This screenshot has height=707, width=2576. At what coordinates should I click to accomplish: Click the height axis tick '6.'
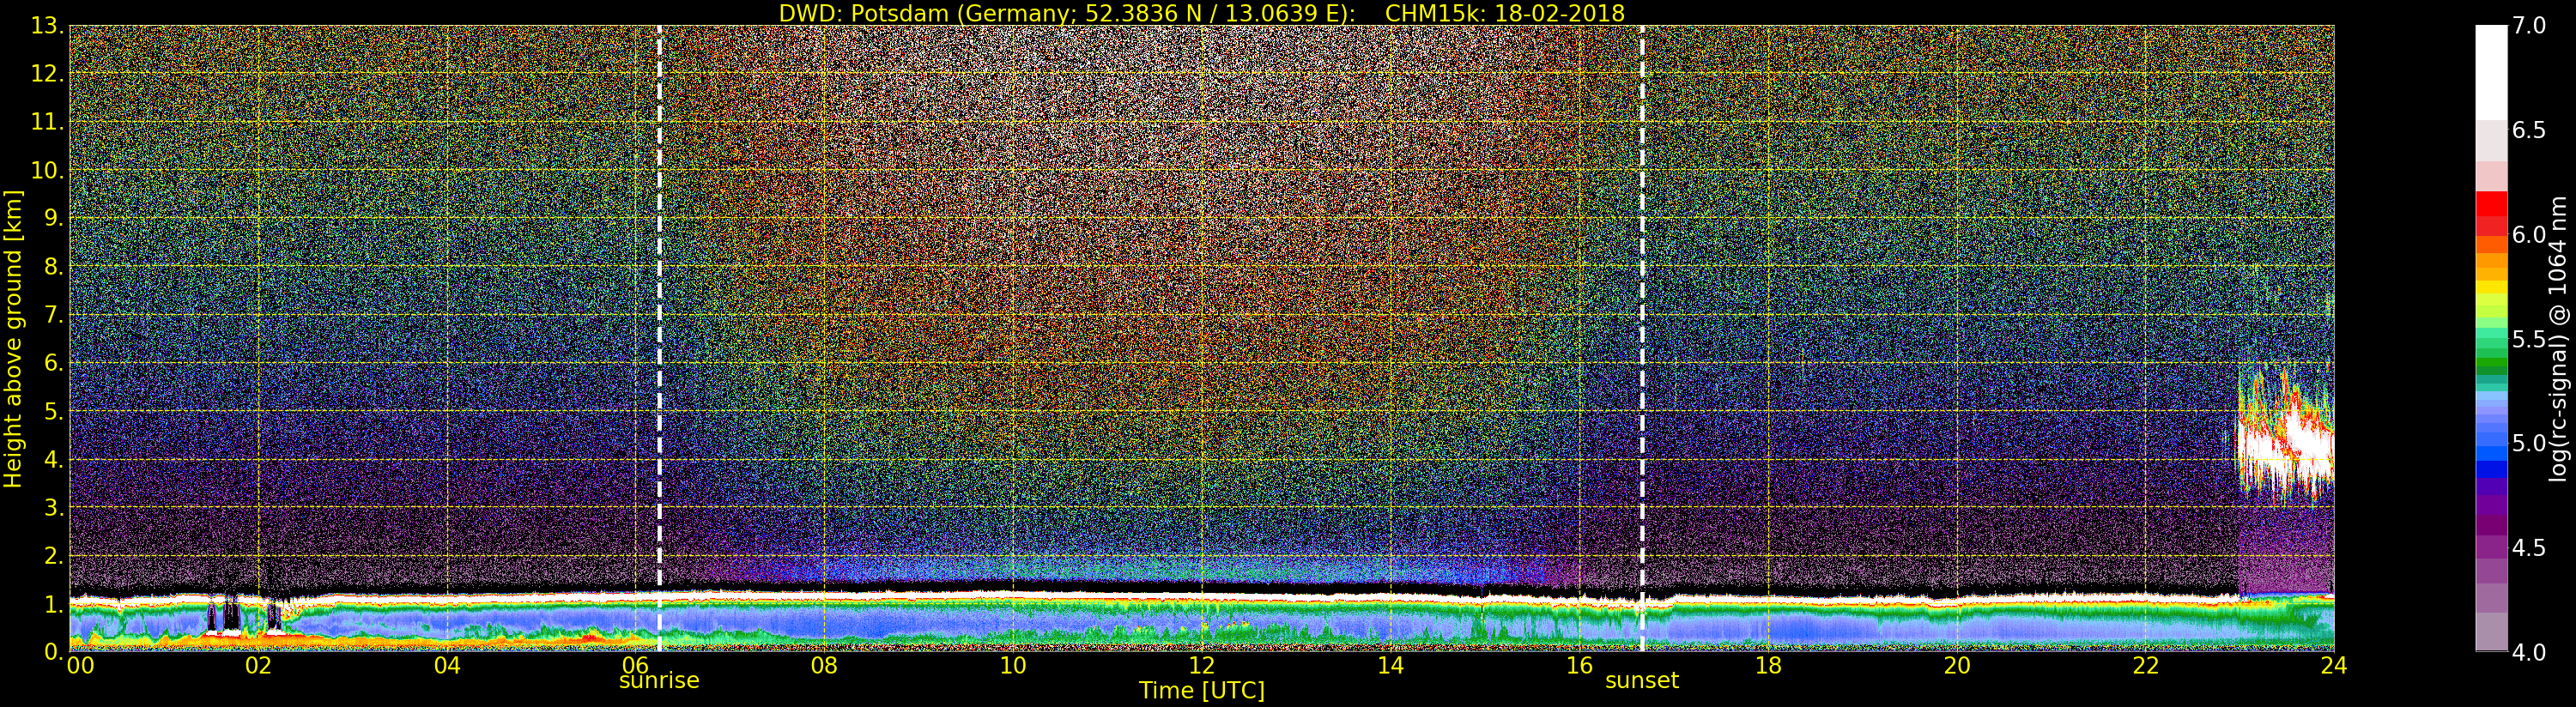coord(54,363)
